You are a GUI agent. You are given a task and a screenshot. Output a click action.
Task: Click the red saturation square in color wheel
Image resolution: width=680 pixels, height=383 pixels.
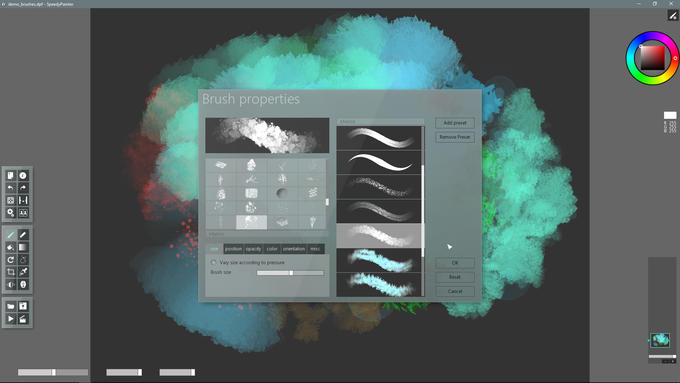[x=652, y=58]
